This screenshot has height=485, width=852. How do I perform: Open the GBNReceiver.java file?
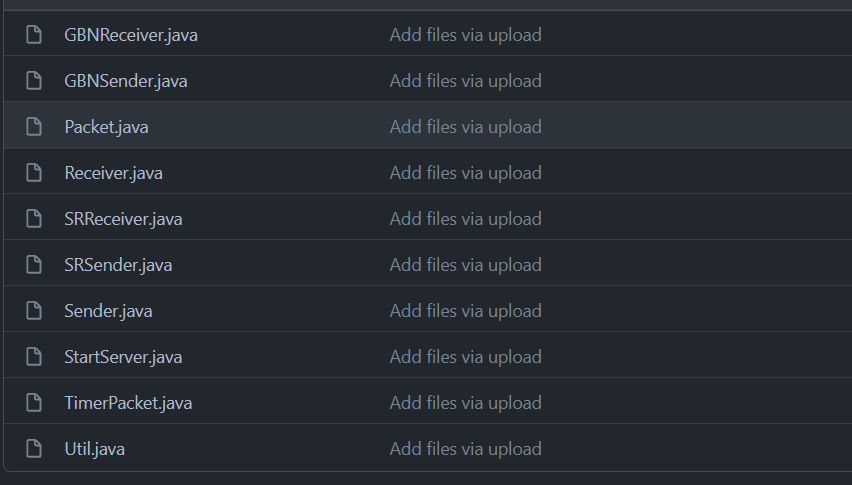pyautogui.click(x=131, y=35)
